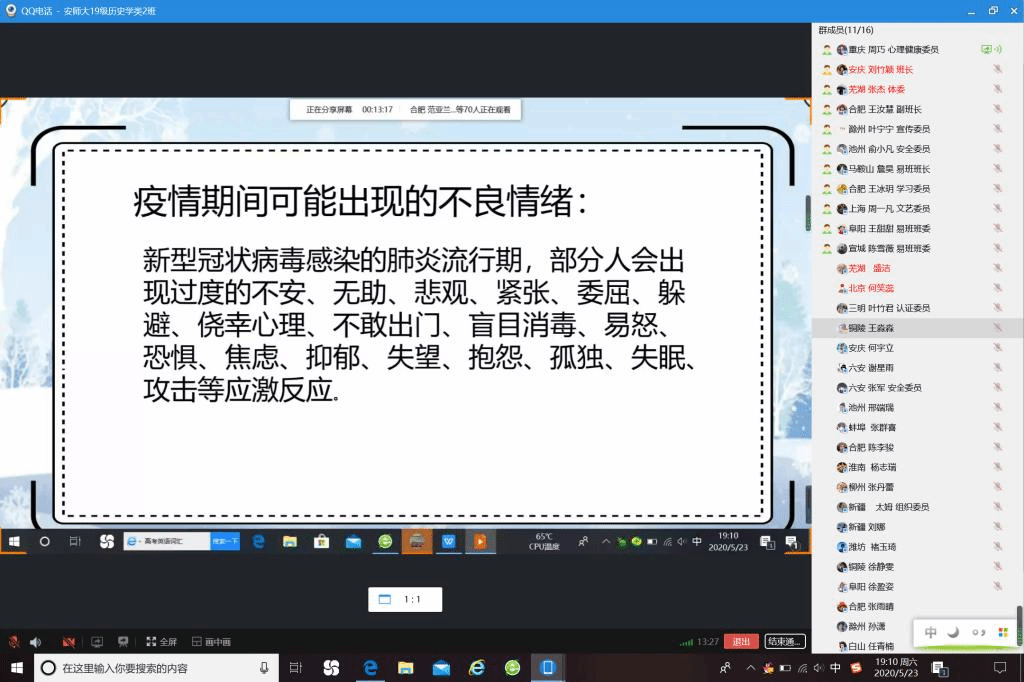Turn on the camera in call toolbar
This screenshot has height=682, width=1024.
(69, 642)
